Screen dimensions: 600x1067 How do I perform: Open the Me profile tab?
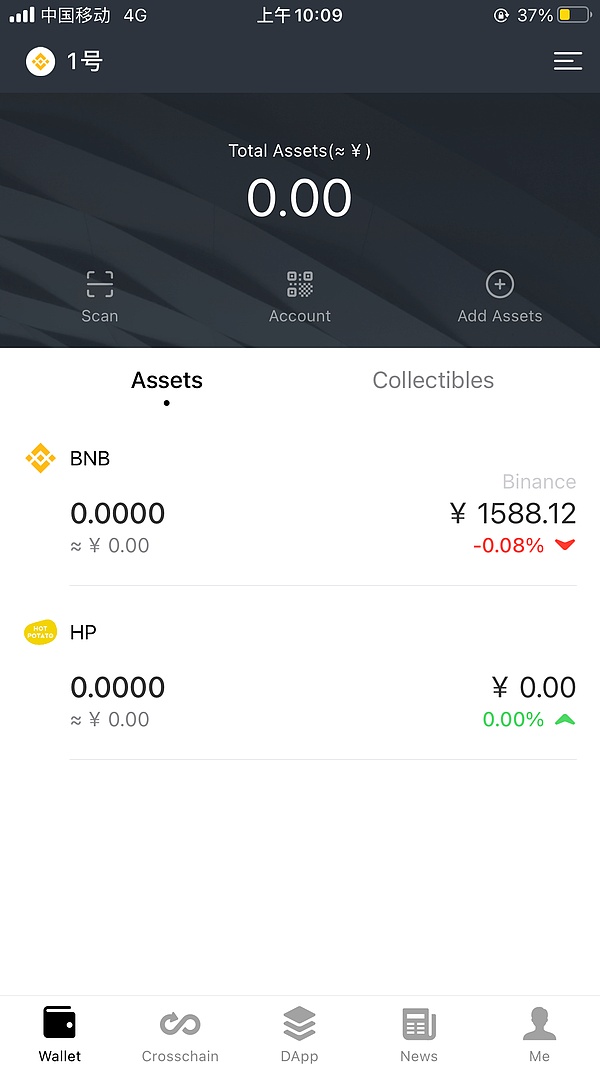tap(539, 1032)
